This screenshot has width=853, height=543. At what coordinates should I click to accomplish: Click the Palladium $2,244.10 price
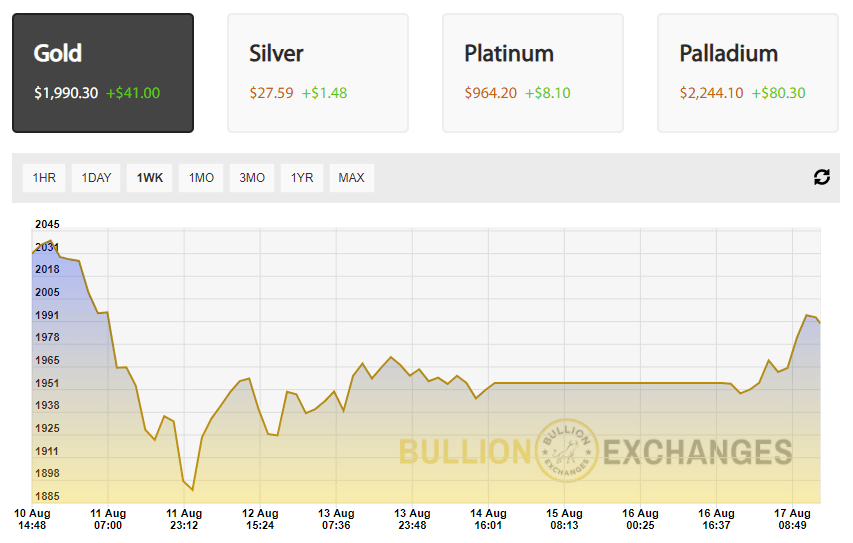(711, 93)
